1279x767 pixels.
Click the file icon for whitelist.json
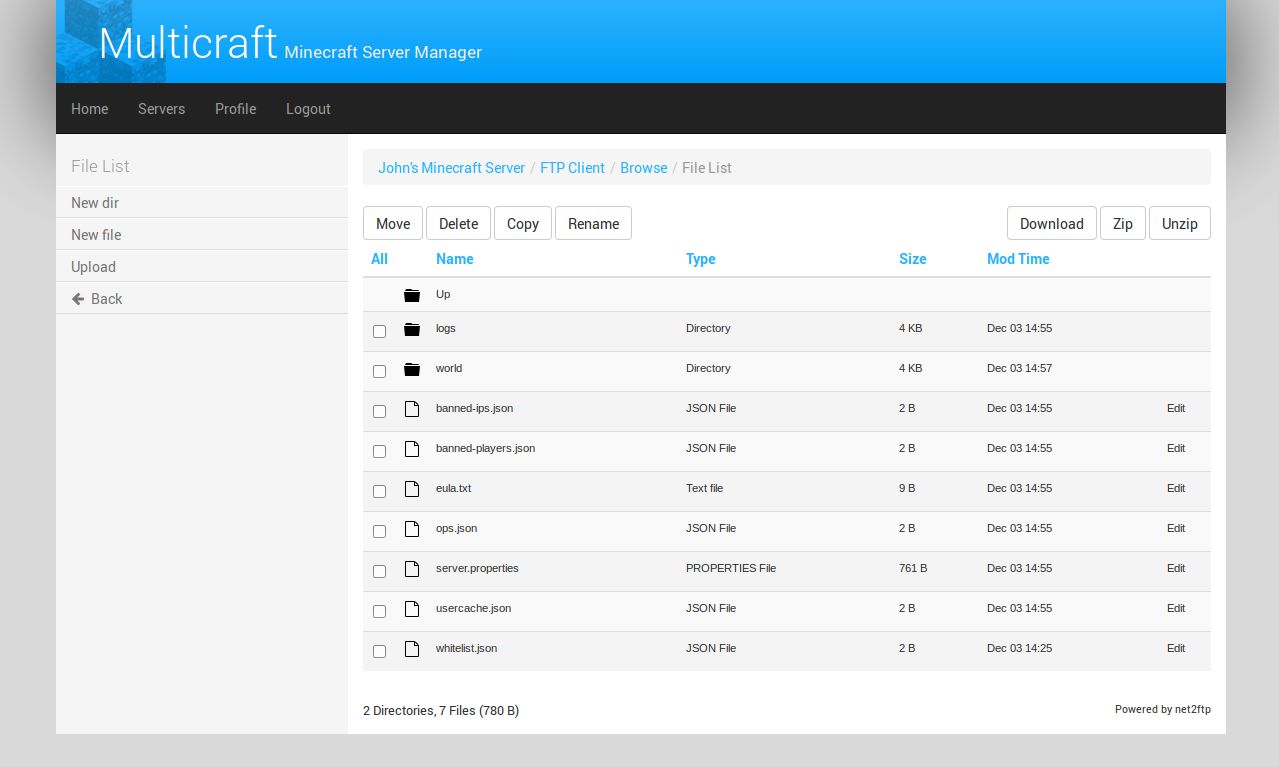412,649
